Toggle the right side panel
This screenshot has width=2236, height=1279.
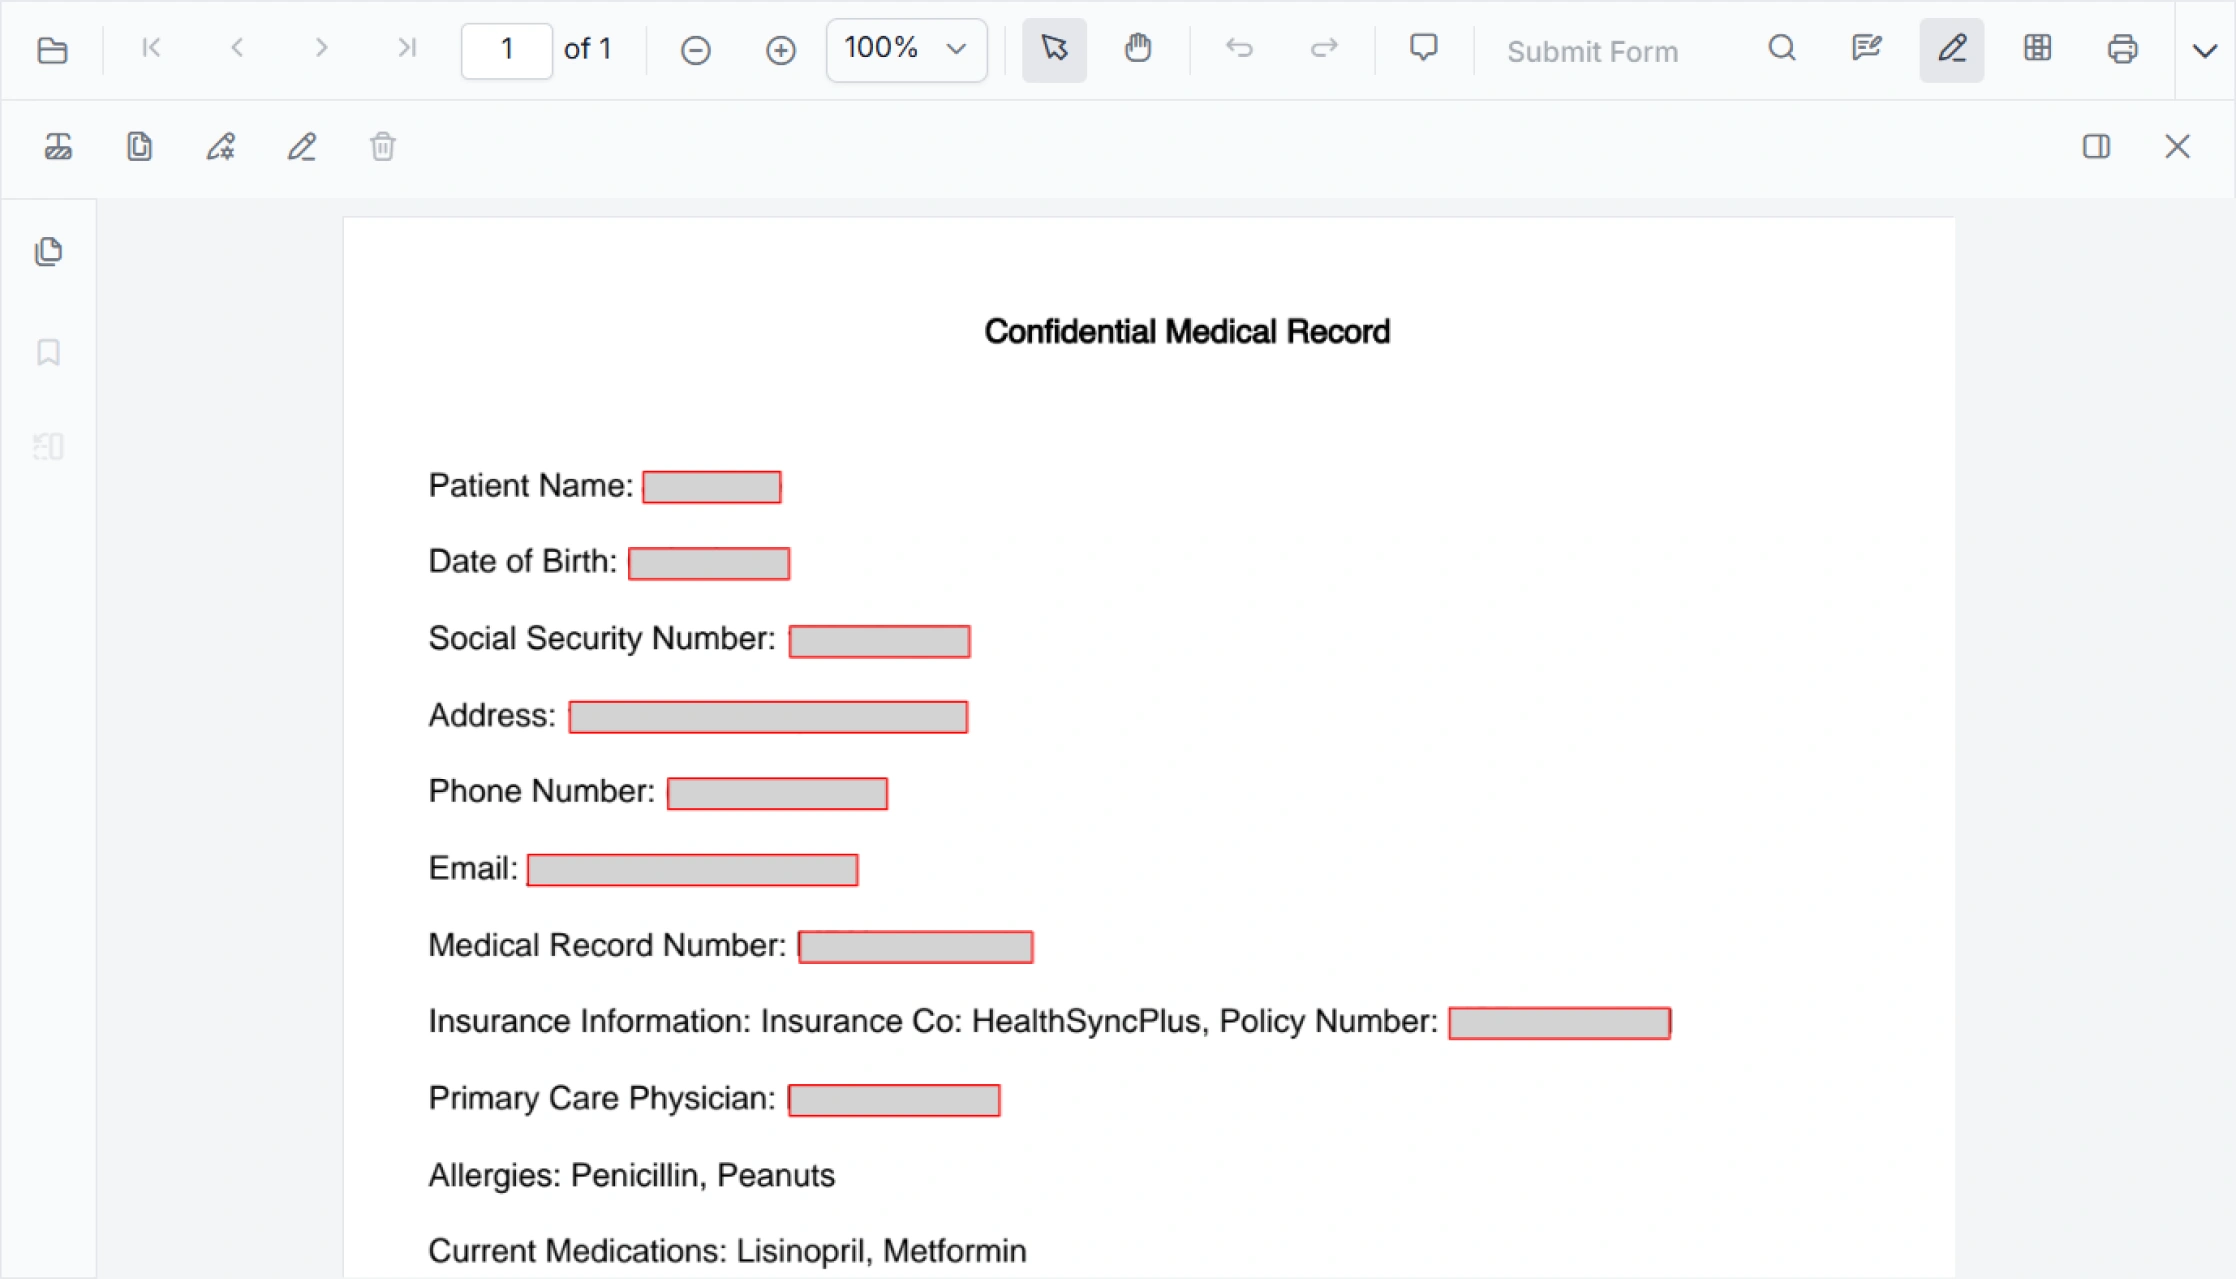tap(2096, 147)
